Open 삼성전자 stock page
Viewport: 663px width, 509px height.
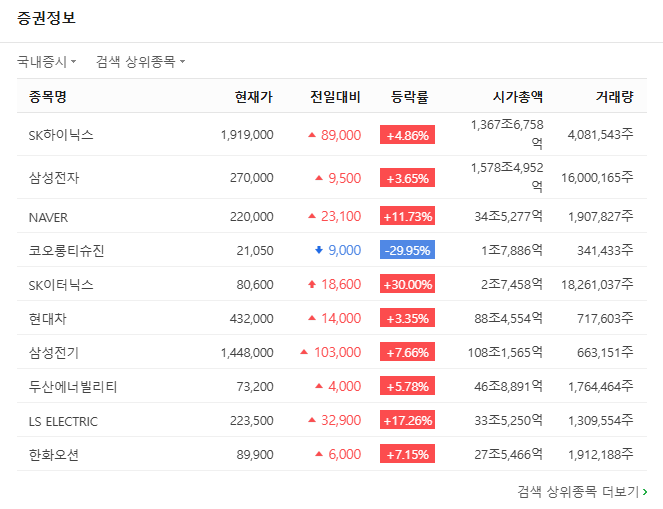coord(54,178)
